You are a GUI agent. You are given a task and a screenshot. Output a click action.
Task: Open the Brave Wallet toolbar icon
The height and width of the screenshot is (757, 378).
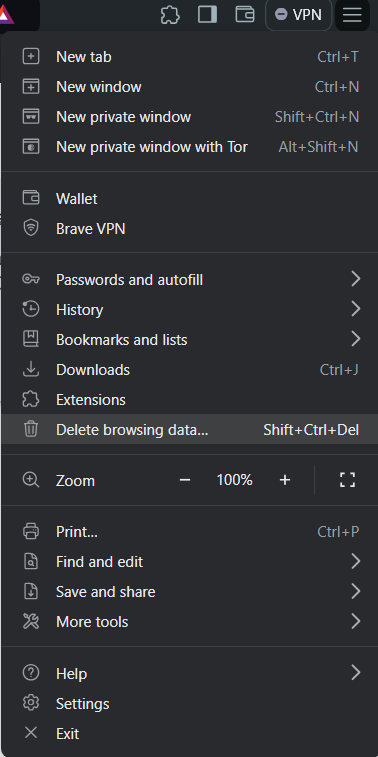click(245, 14)
